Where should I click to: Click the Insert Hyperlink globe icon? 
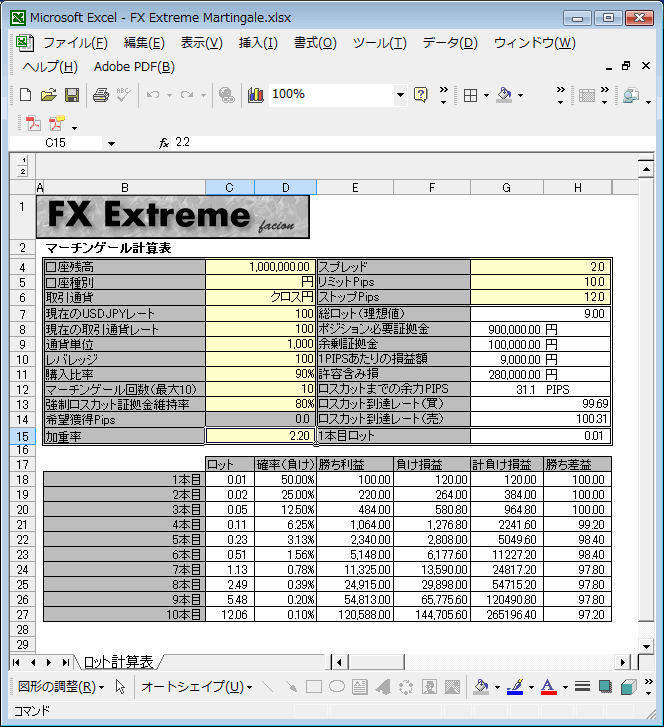[x=226, y=95]
